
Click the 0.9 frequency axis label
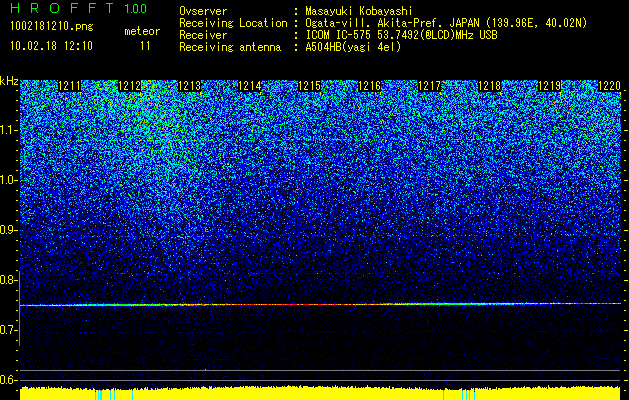click(8, 230)
